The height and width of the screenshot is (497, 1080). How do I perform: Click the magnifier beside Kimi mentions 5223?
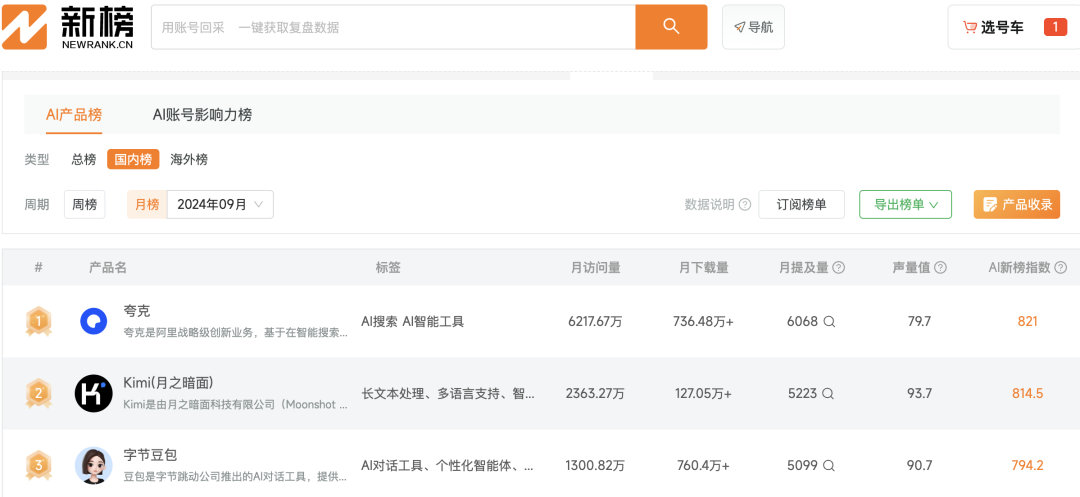(x=829, y=394)
